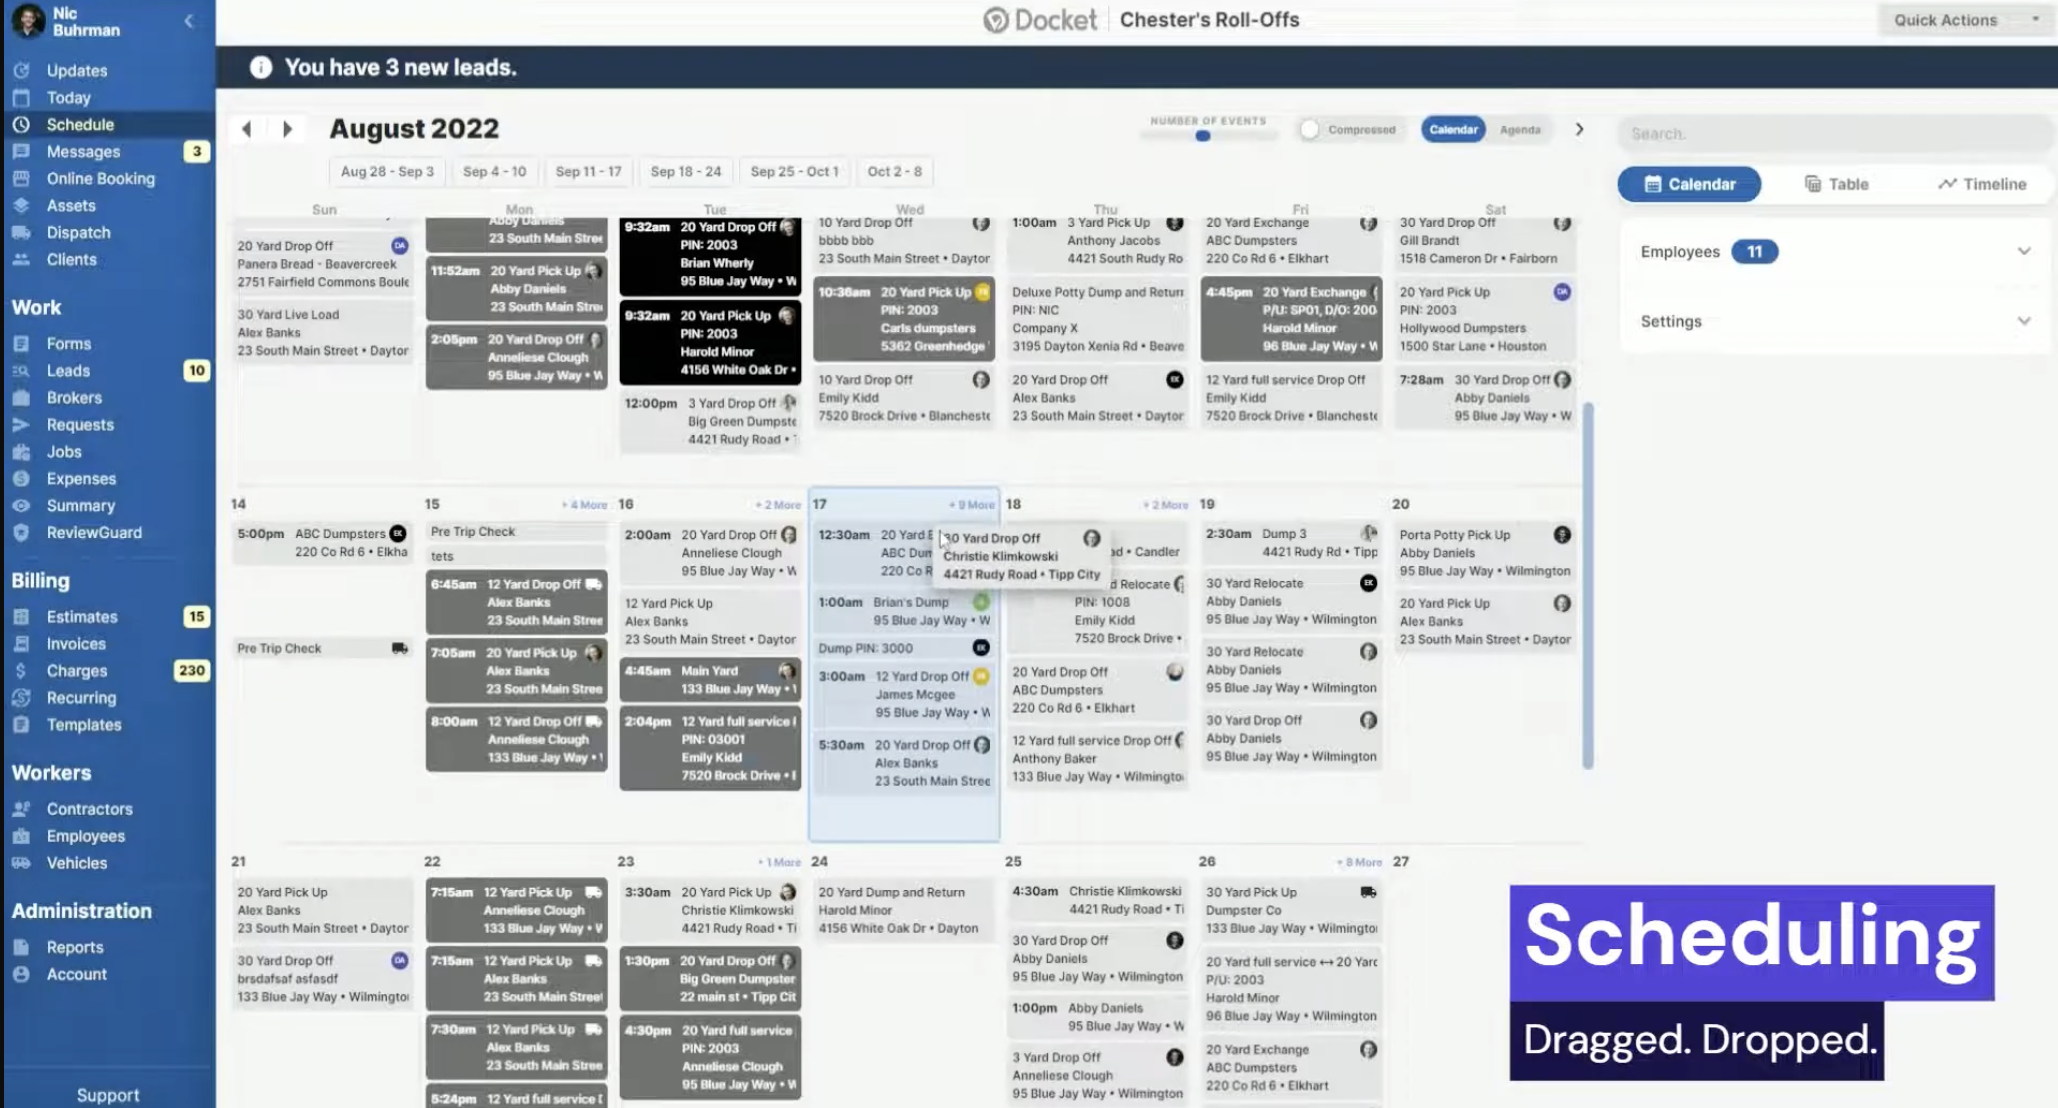Screen dimensions: 2058x1108
Task: Click the next month arrow icon
Action: tap(288, 129)
